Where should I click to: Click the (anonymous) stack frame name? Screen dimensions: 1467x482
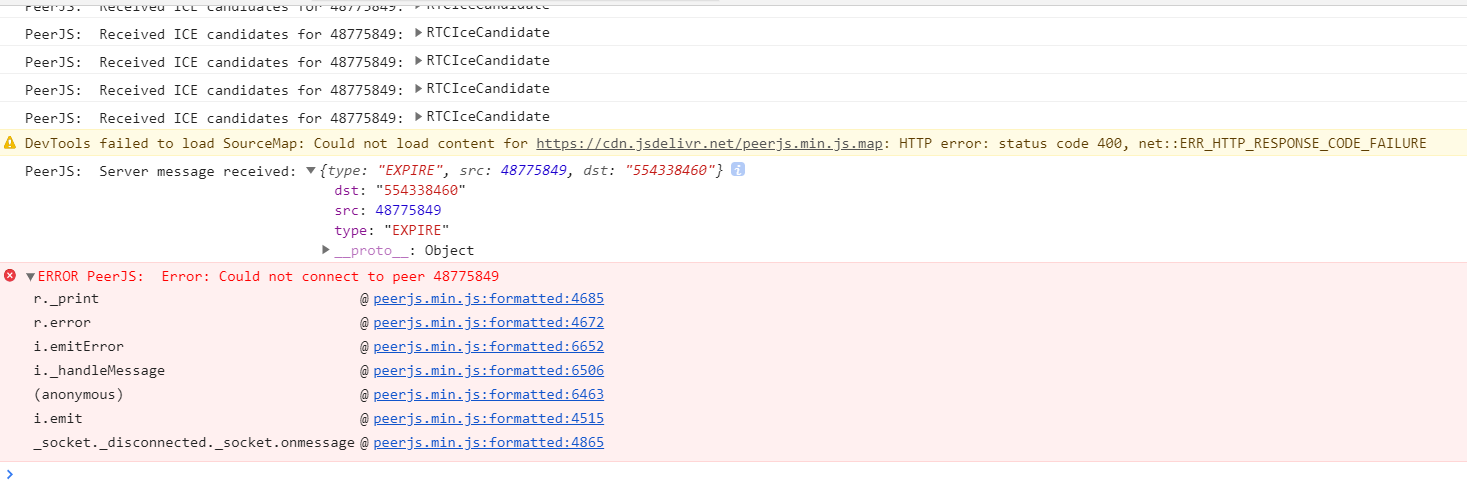click(x=79, y=395)
